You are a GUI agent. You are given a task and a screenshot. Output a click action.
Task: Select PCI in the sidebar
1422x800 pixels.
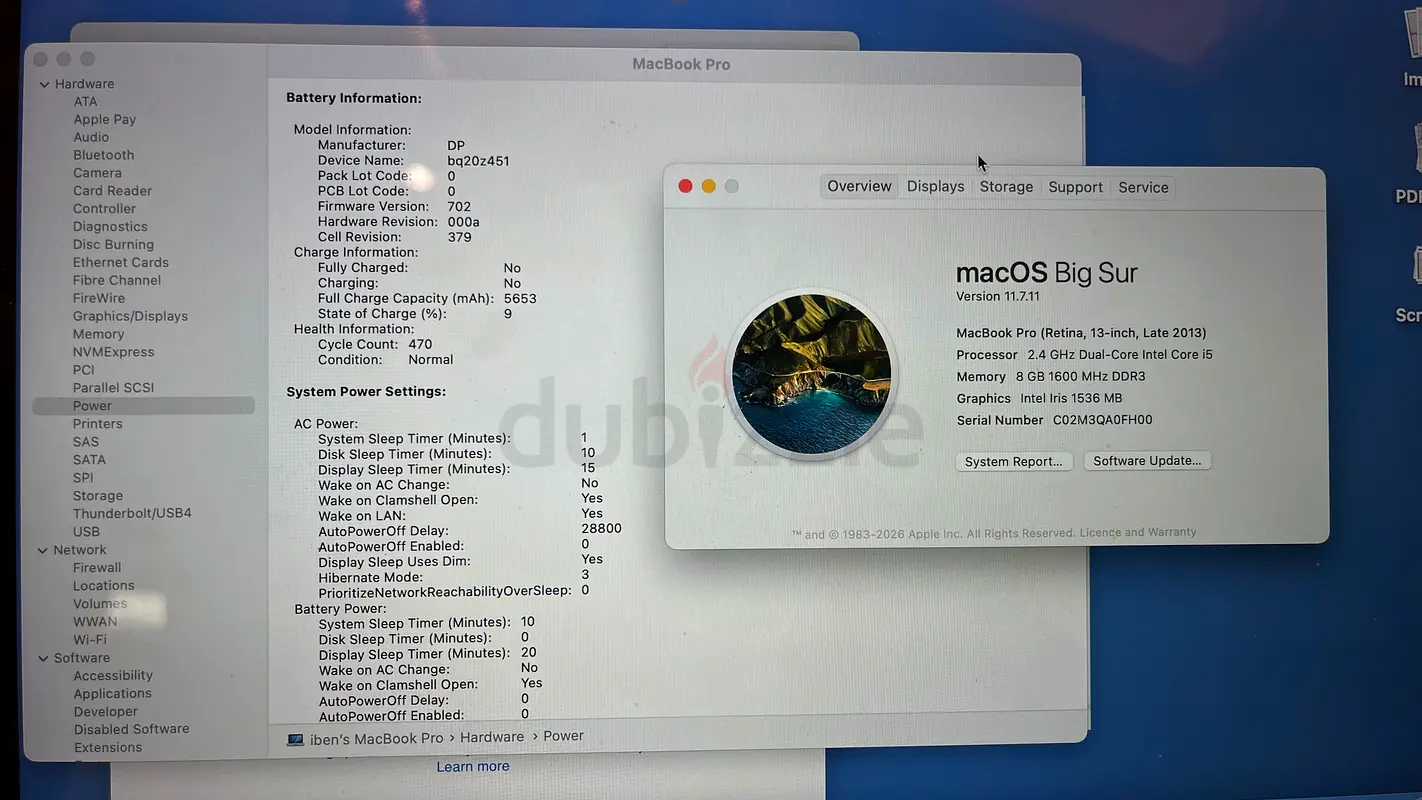tap(83, 371)
